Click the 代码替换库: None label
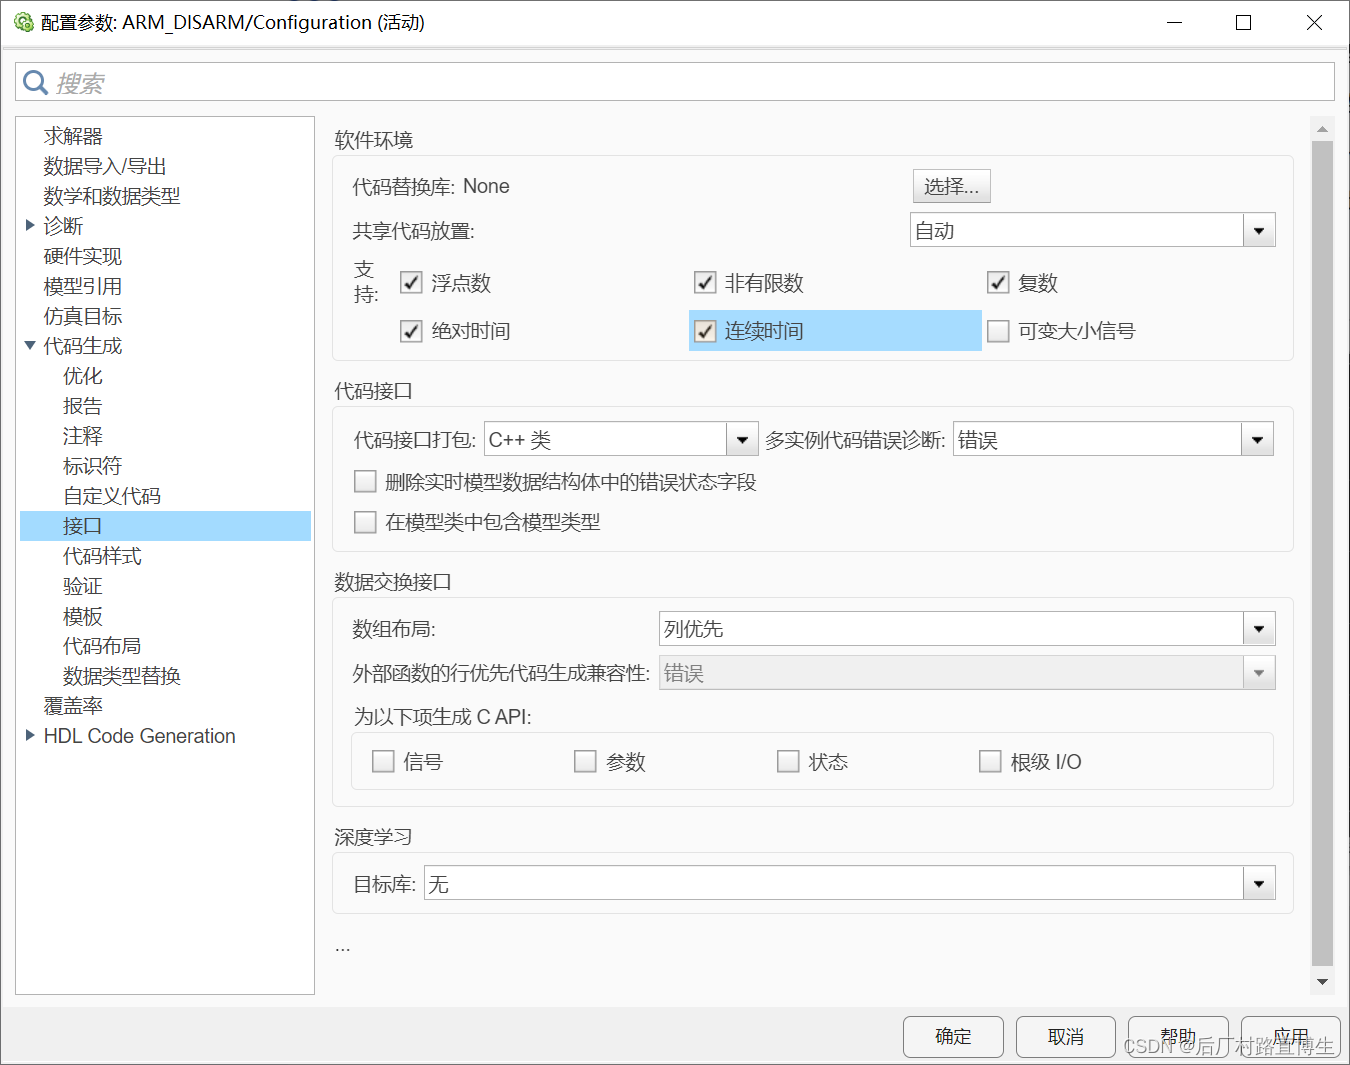The width and height of the screenshot is (1350, 1065). click(431, 187)
